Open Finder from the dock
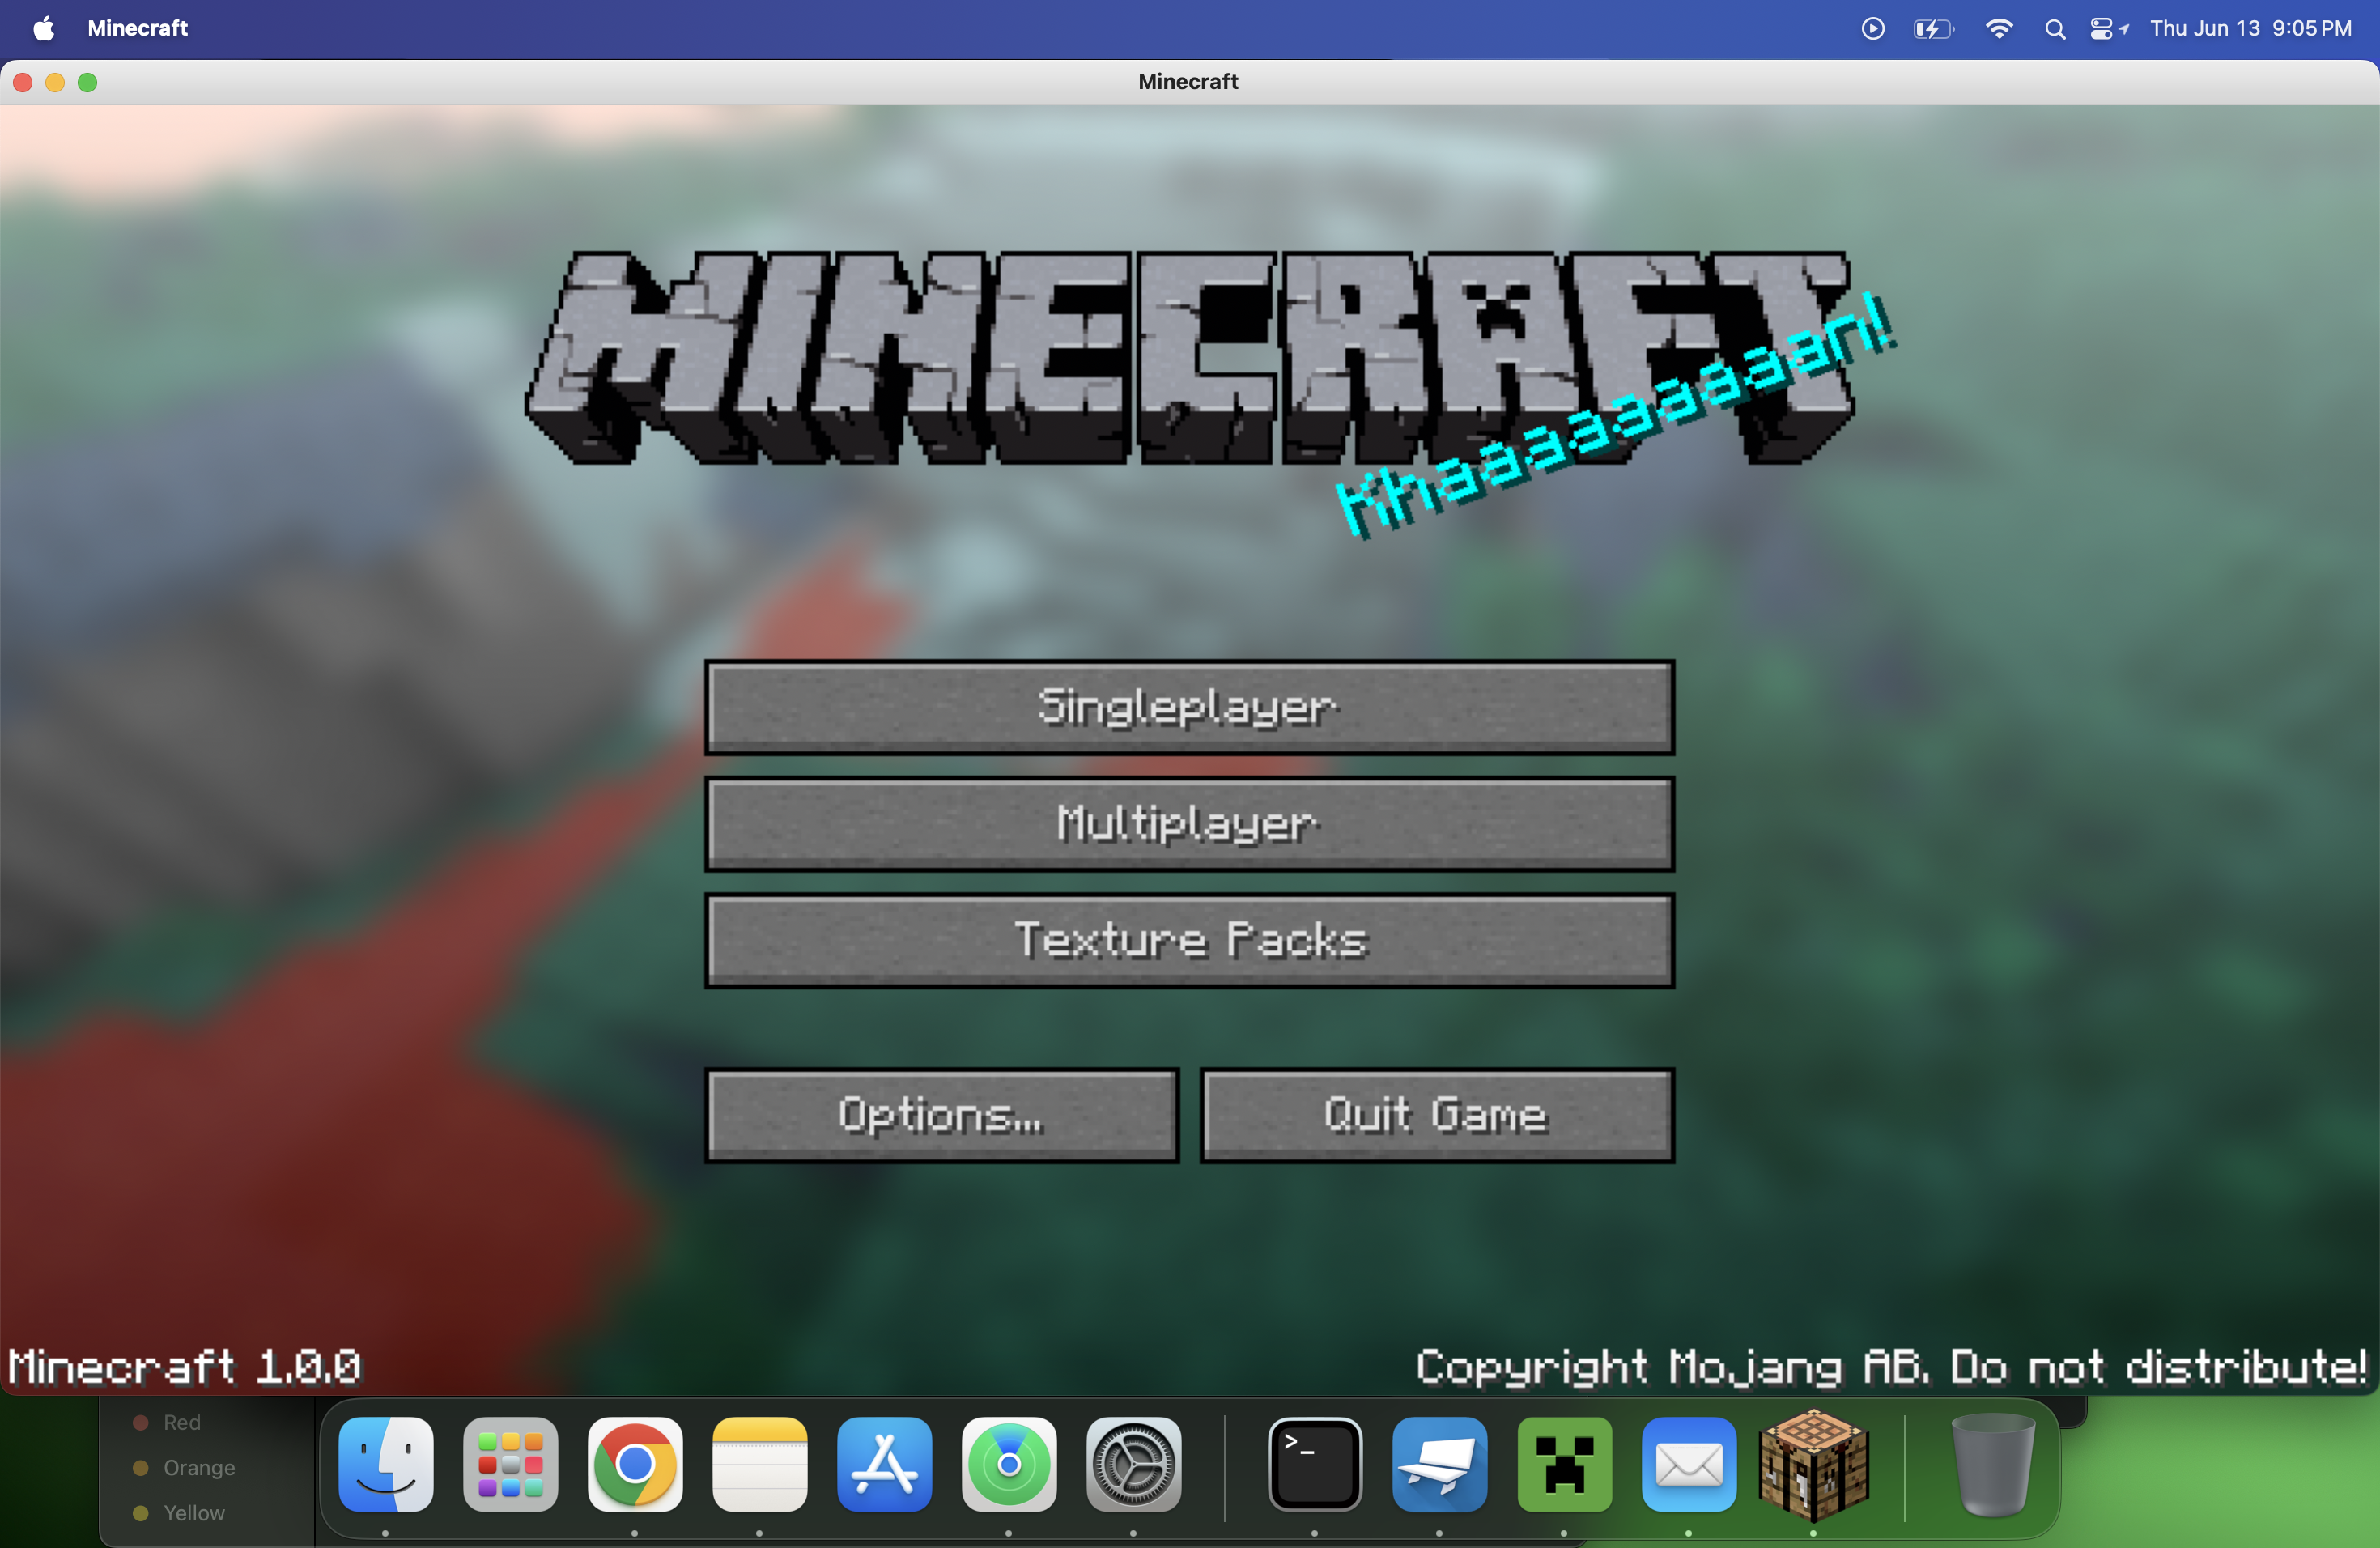The height and width of the screenshot is (1548, 2380). pos(386,1464)
